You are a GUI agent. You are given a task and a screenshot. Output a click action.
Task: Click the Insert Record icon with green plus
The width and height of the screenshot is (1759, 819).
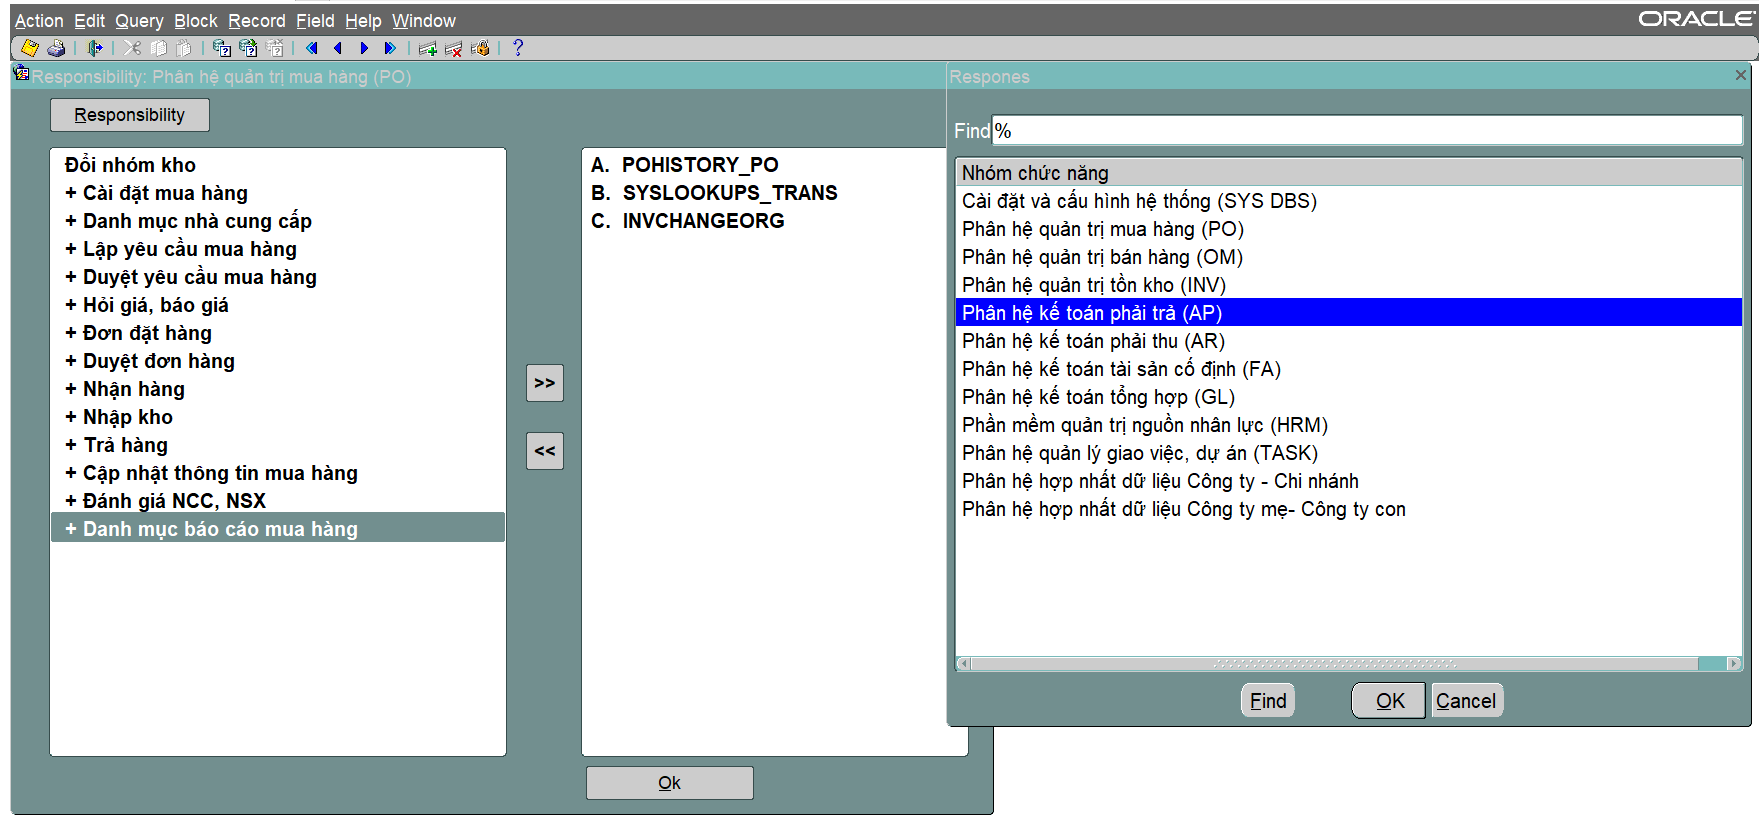428,48
